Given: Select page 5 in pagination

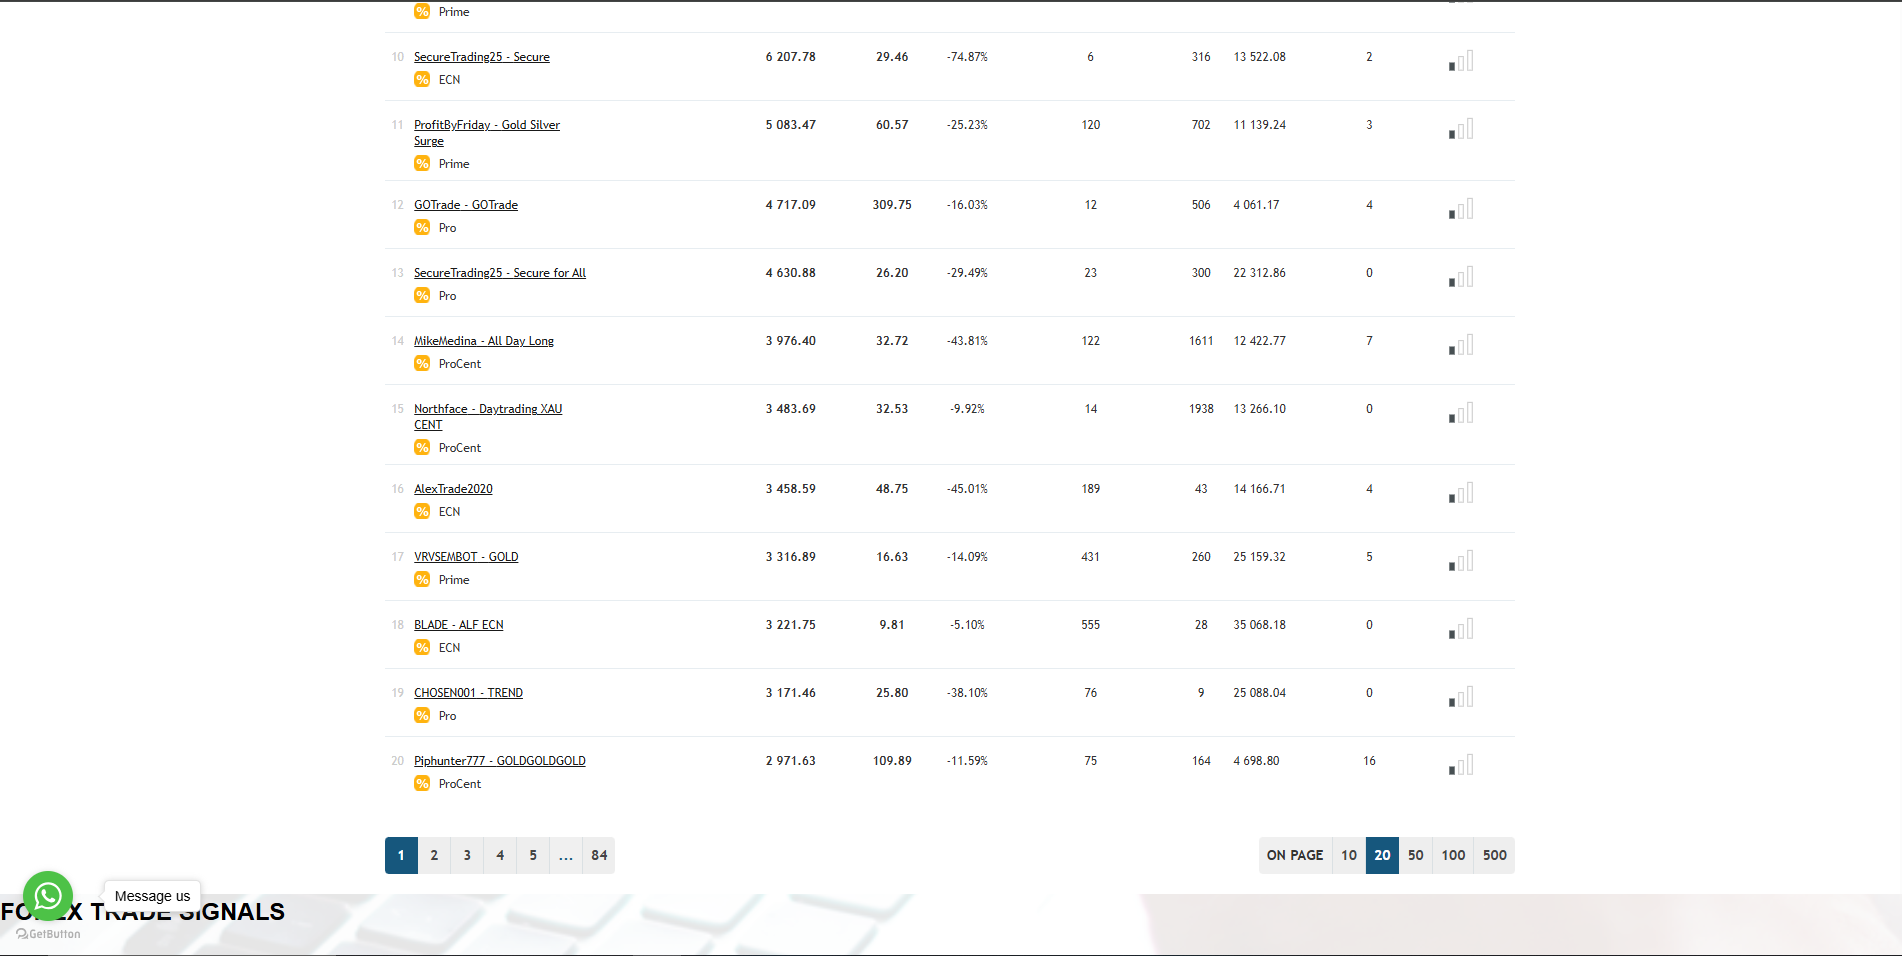Looking at the screenshot, I should (x=533, y=855).
